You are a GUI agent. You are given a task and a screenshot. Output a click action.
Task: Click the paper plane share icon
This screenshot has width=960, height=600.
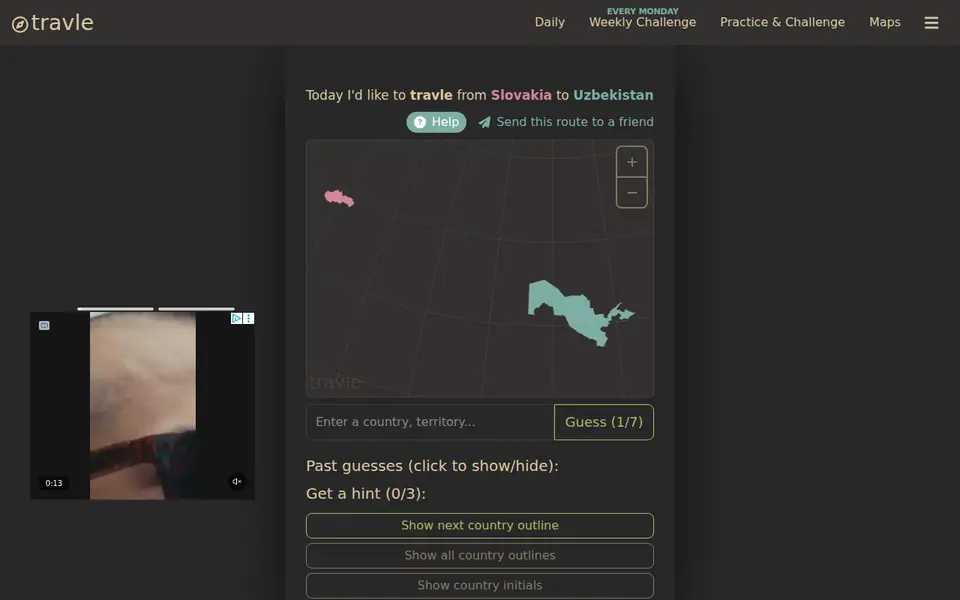tap(484, 122)
